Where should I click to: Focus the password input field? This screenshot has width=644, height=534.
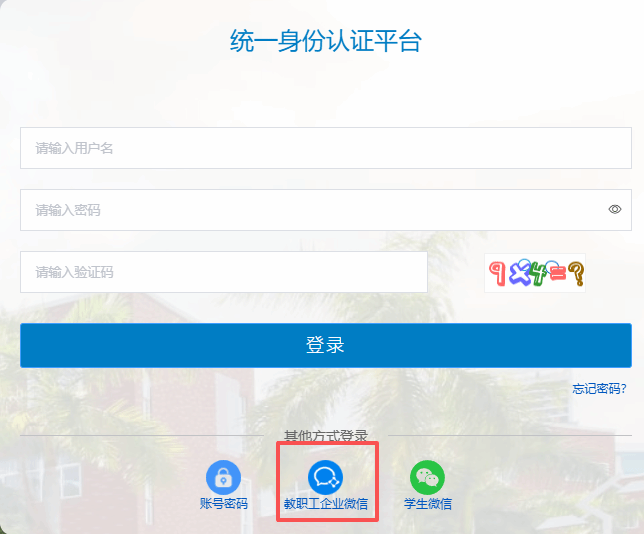tap(310, 210)
